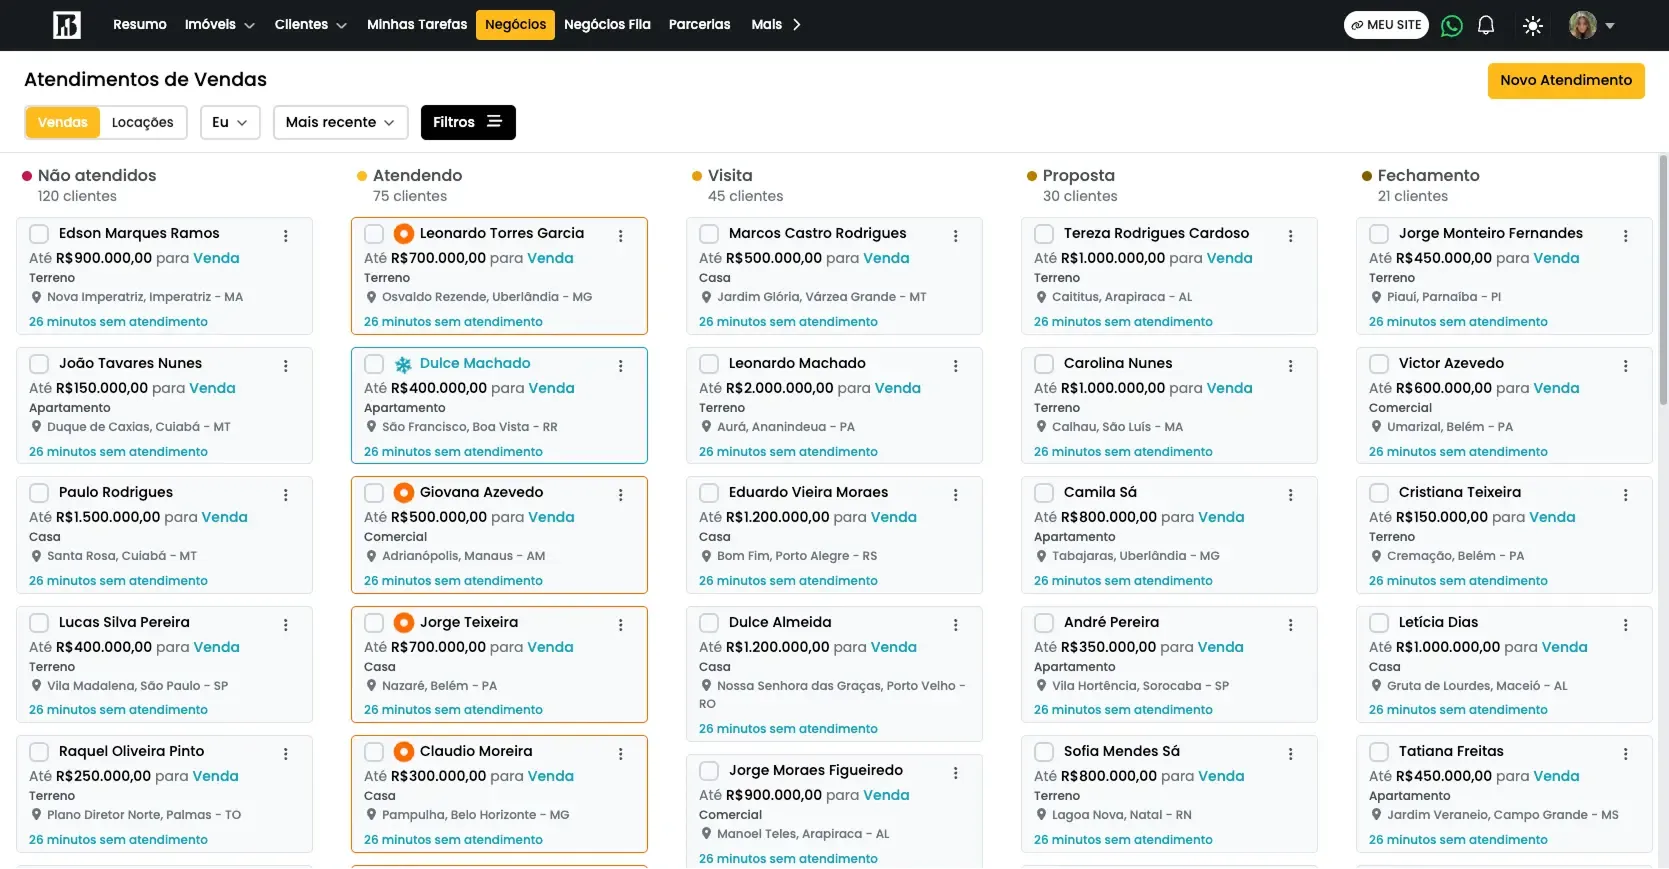Open the caret next to user avatar
1669x869 pixels.
tap(1610, 26)
